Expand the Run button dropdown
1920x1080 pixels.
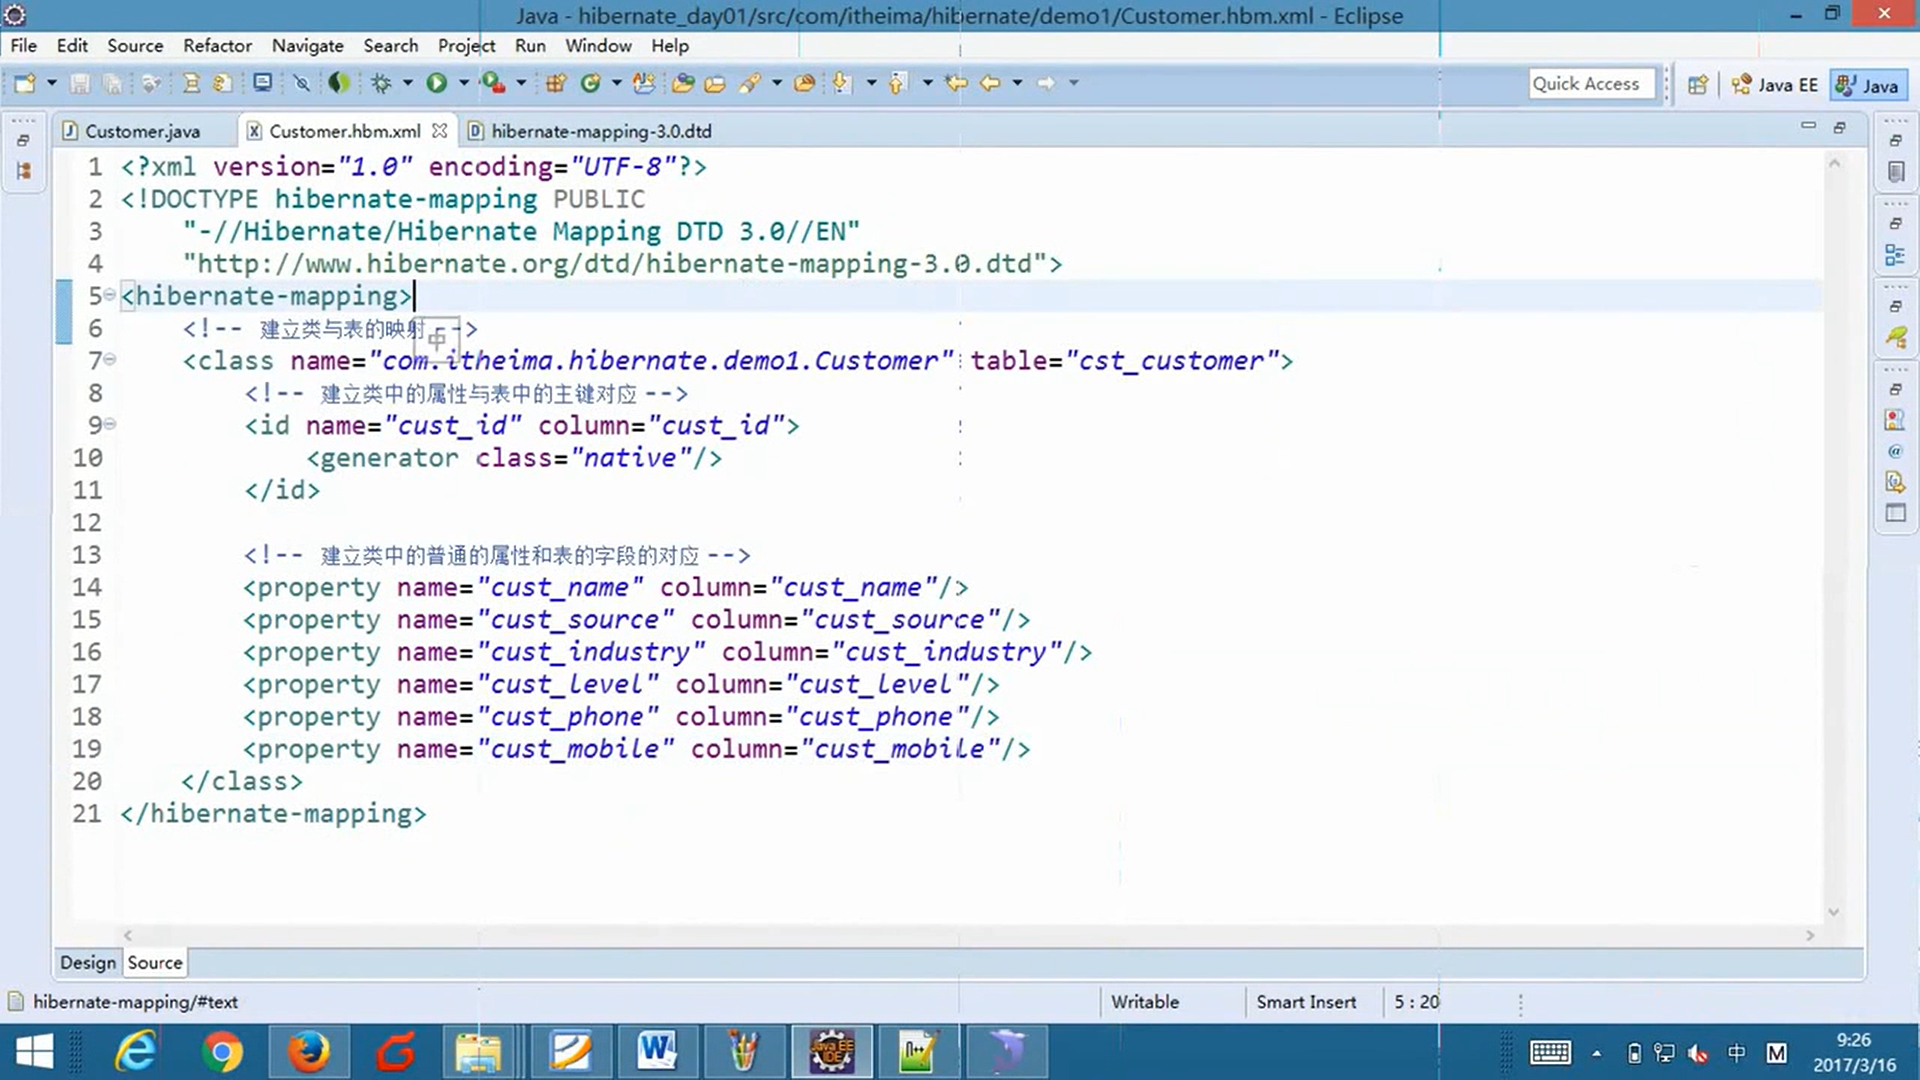point(460,83)
